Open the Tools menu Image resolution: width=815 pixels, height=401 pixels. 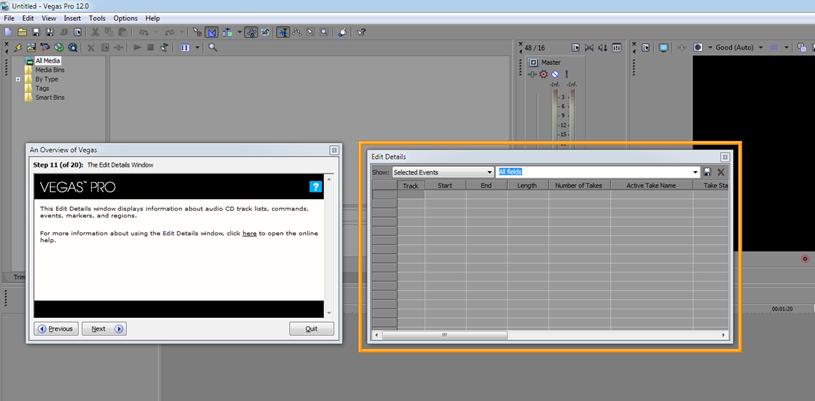97,18
